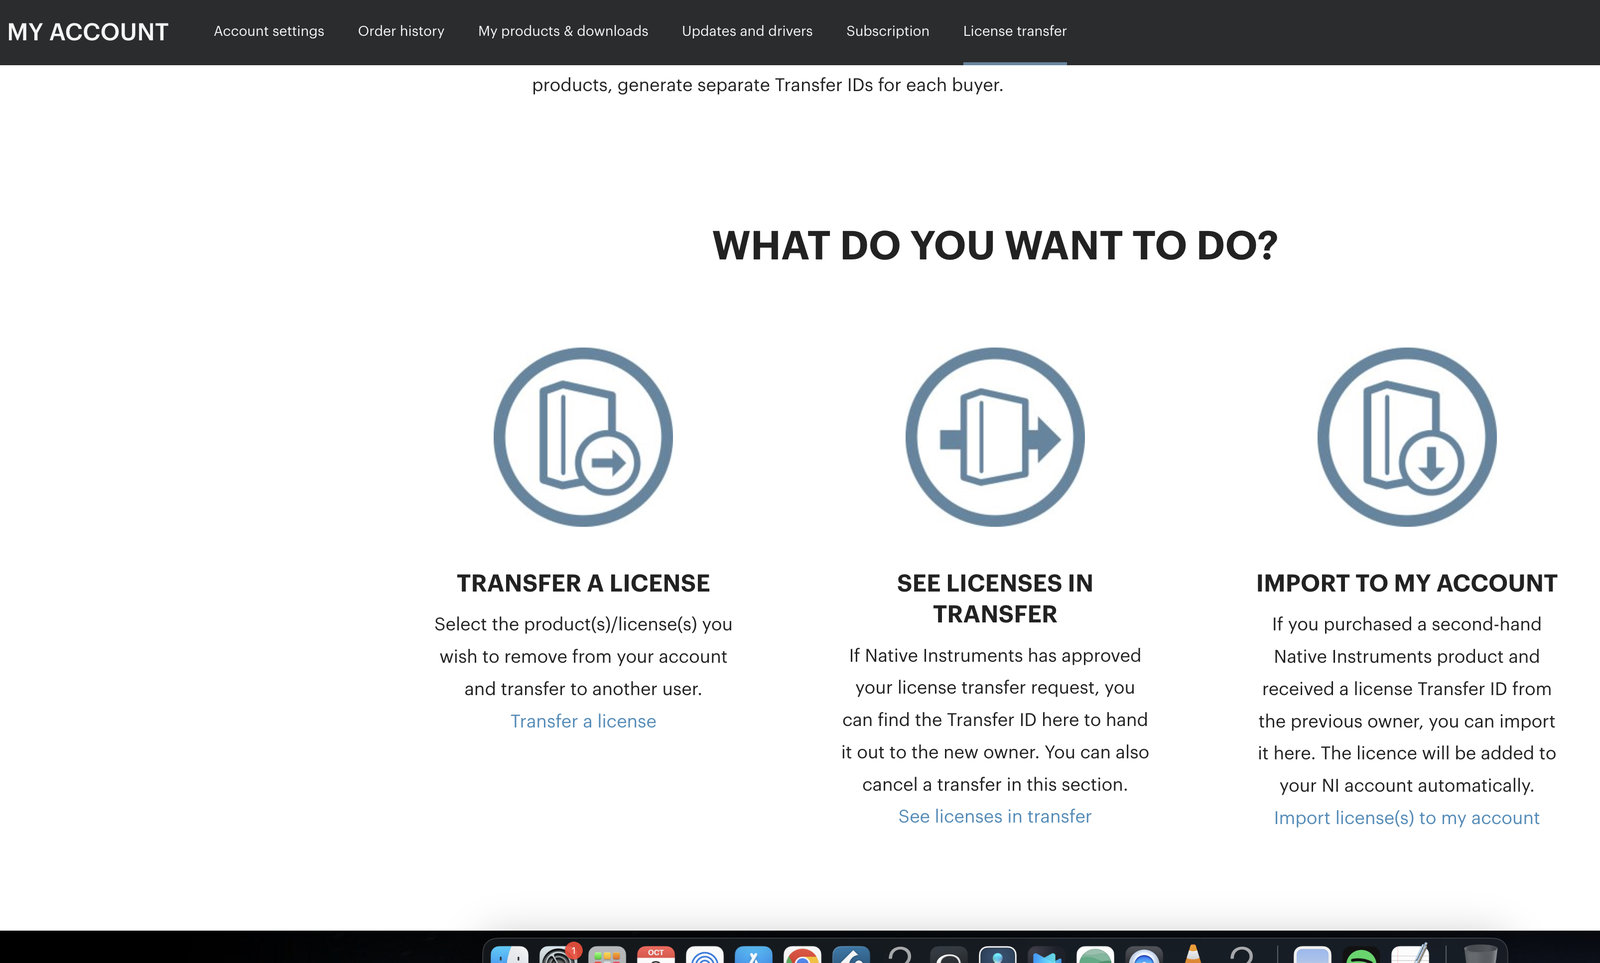
Task: Go to Account settings tab
Action: [269, 31]
